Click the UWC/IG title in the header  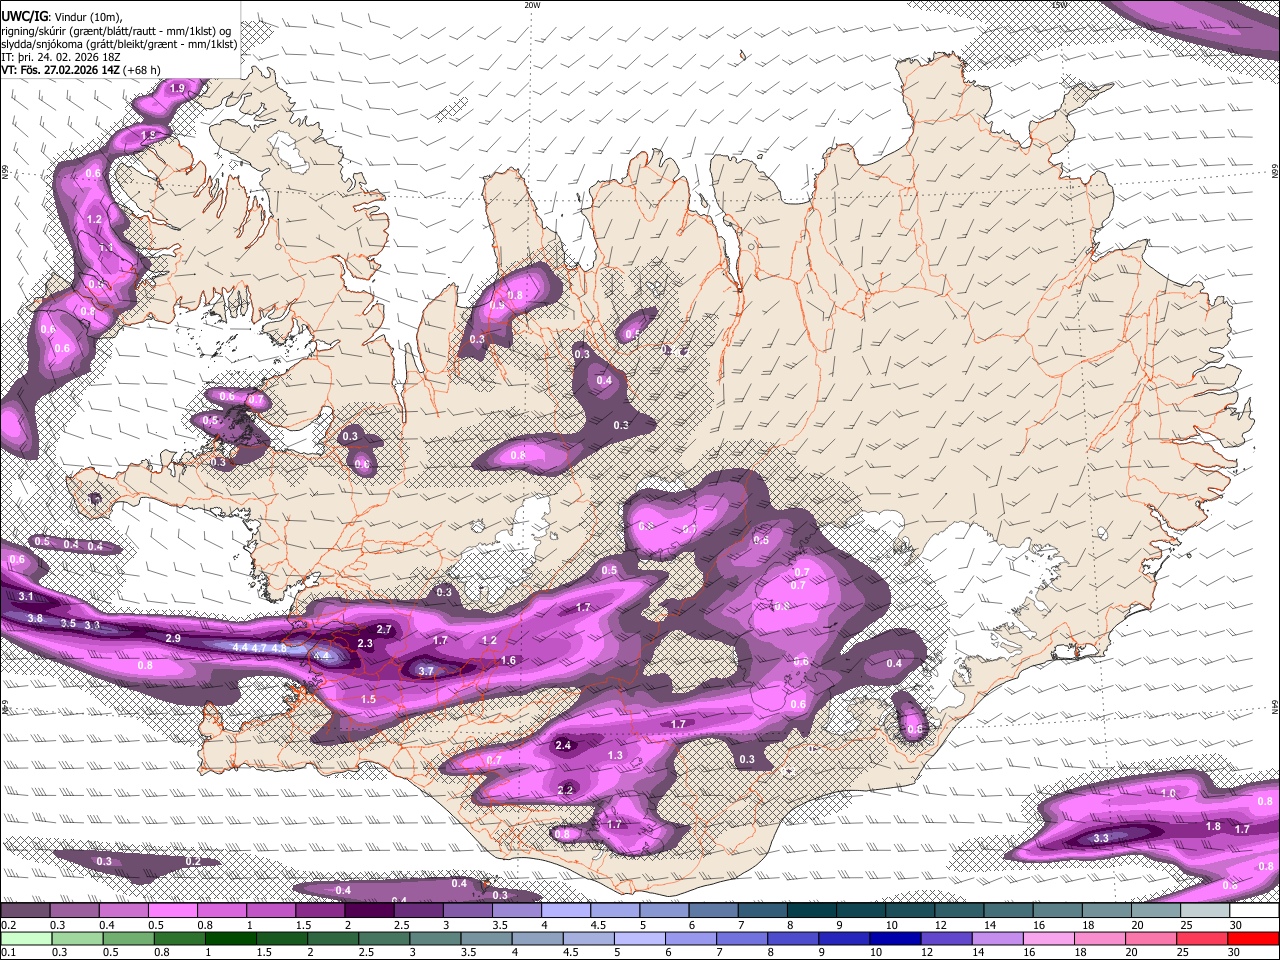23,17
